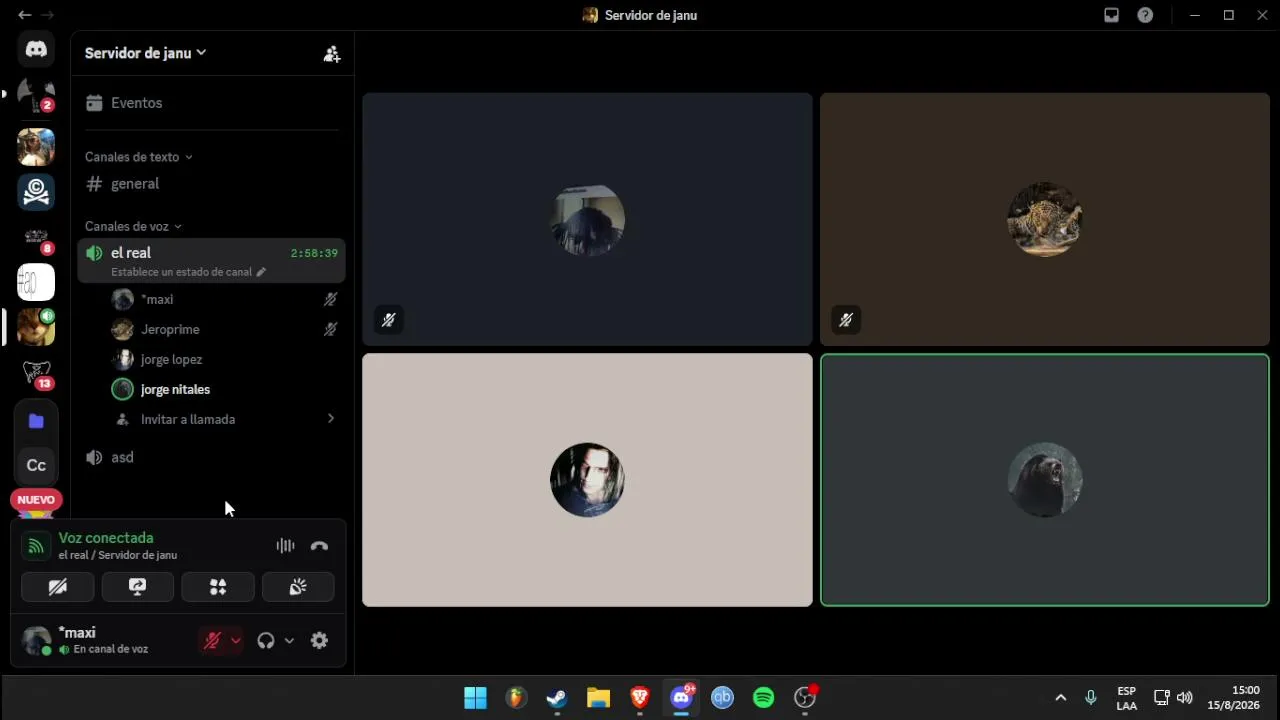Select jorge nitales in voice member list
The image size is (1280, 720).
click(225, 389)
